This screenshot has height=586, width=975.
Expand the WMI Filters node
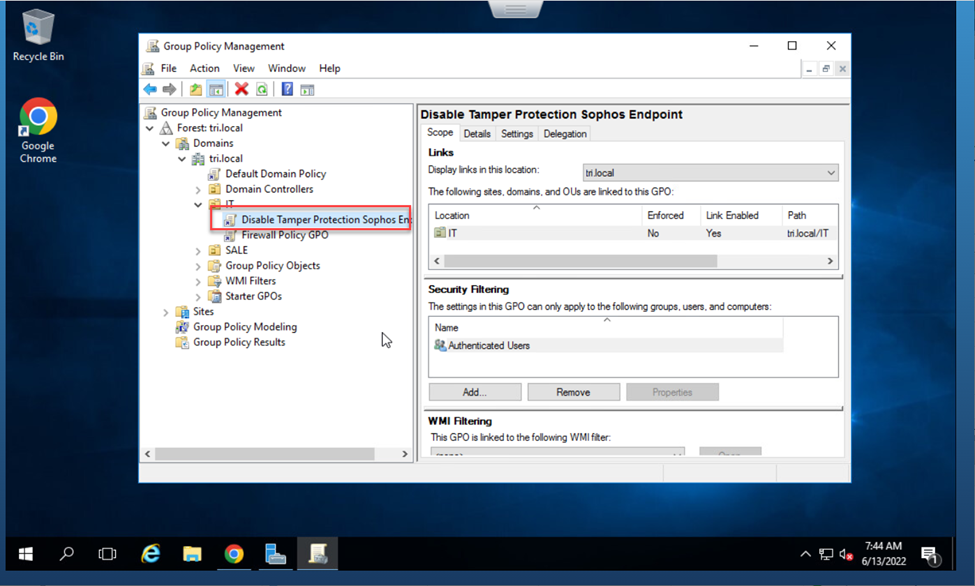coord(198,281)
